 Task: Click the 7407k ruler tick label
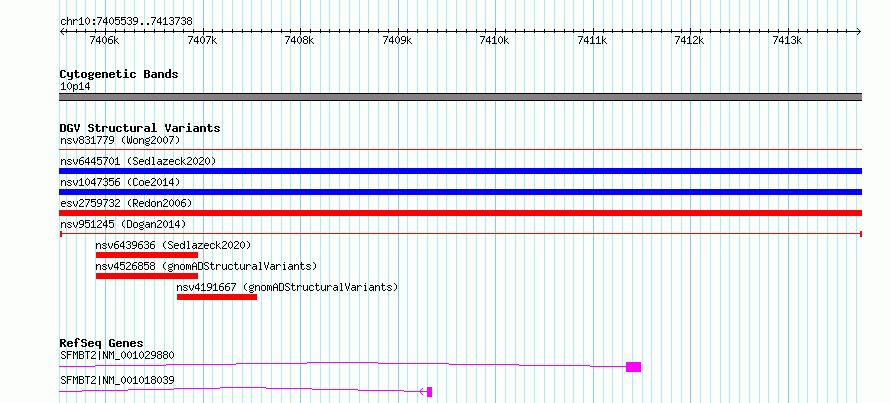click(x=202, y=40)
